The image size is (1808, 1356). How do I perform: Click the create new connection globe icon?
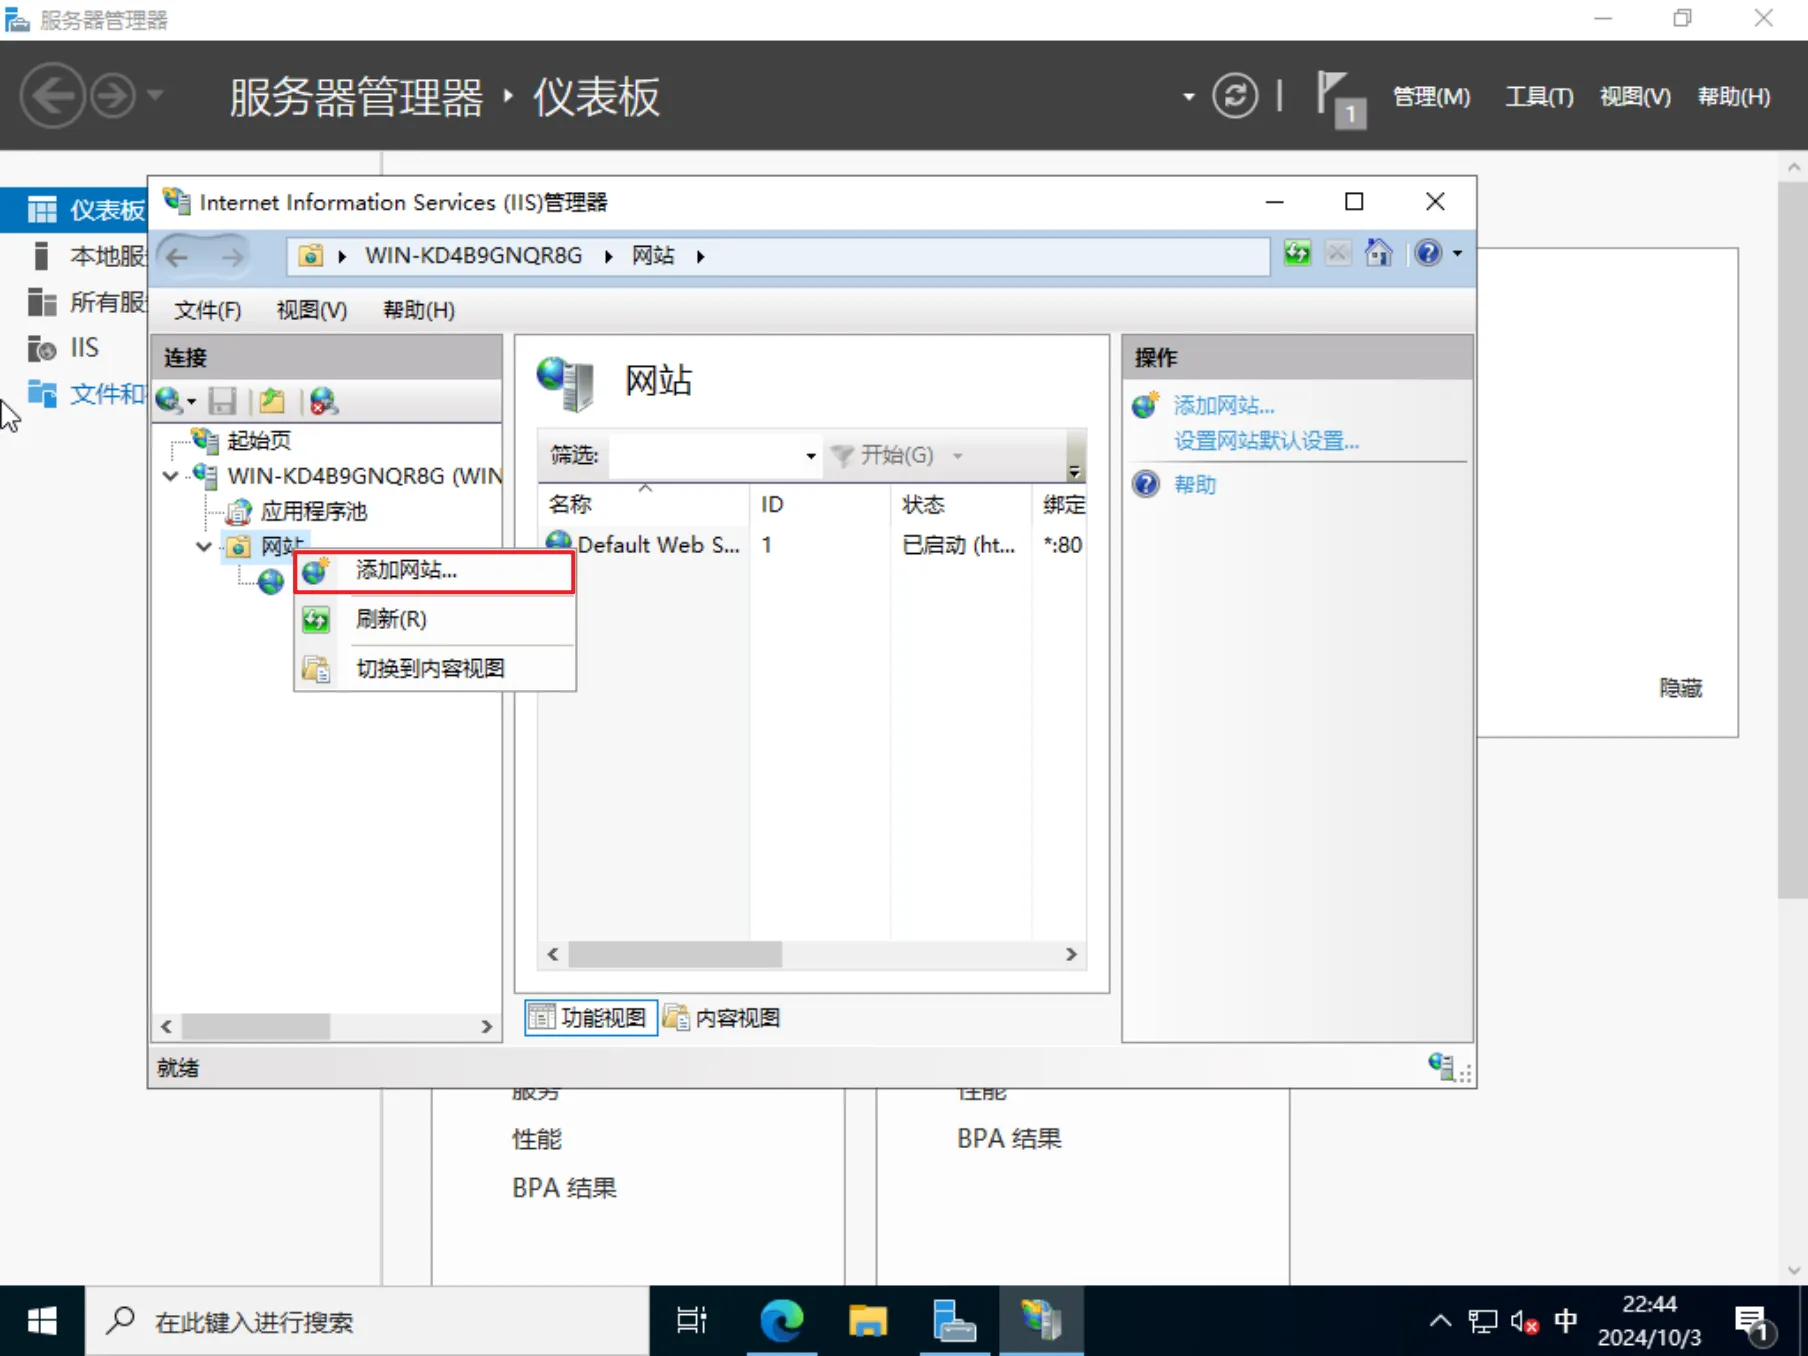click(x=168, y=401)
